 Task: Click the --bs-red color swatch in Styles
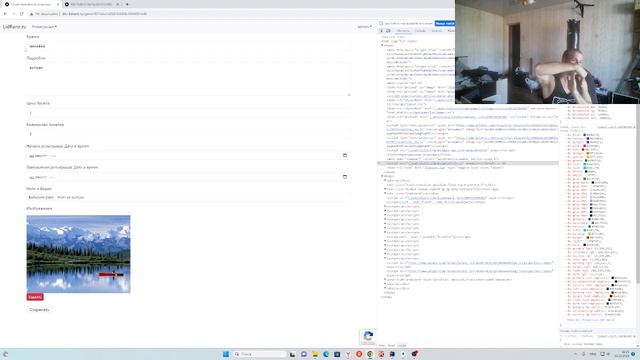[583, 149]
